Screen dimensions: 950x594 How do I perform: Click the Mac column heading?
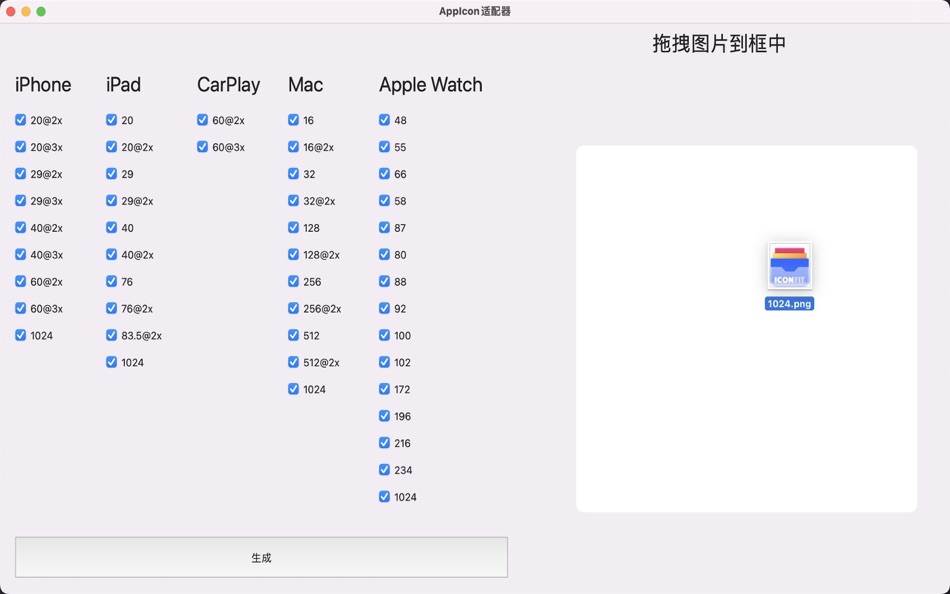[x=305, y=85]
